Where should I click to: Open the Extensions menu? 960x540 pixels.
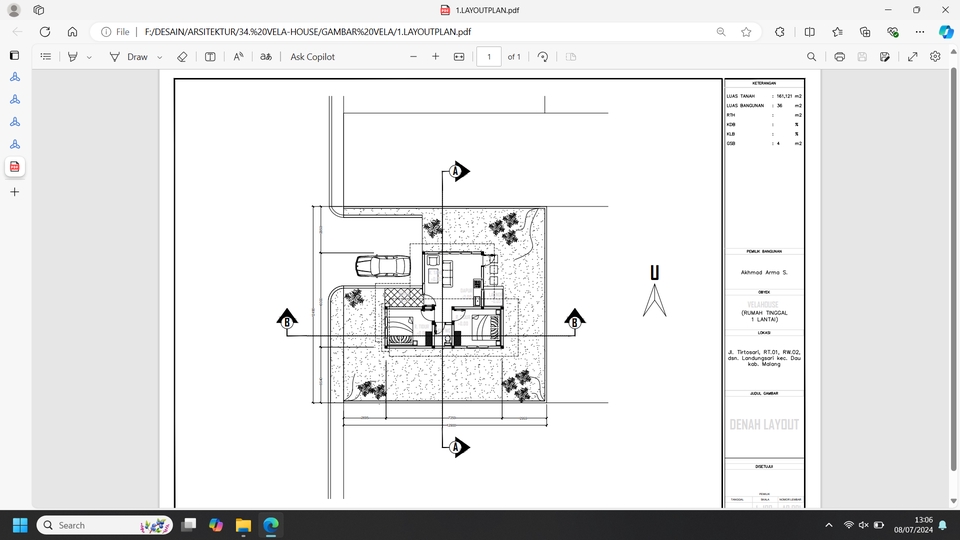pyautogui.click(x=779, y=32)
